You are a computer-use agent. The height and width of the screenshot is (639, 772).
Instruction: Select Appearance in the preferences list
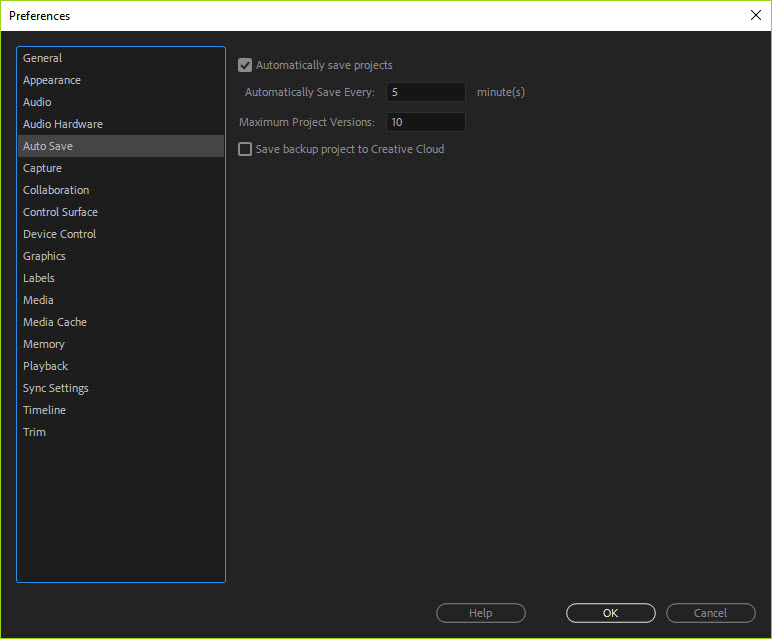click(x=52, y=80)
